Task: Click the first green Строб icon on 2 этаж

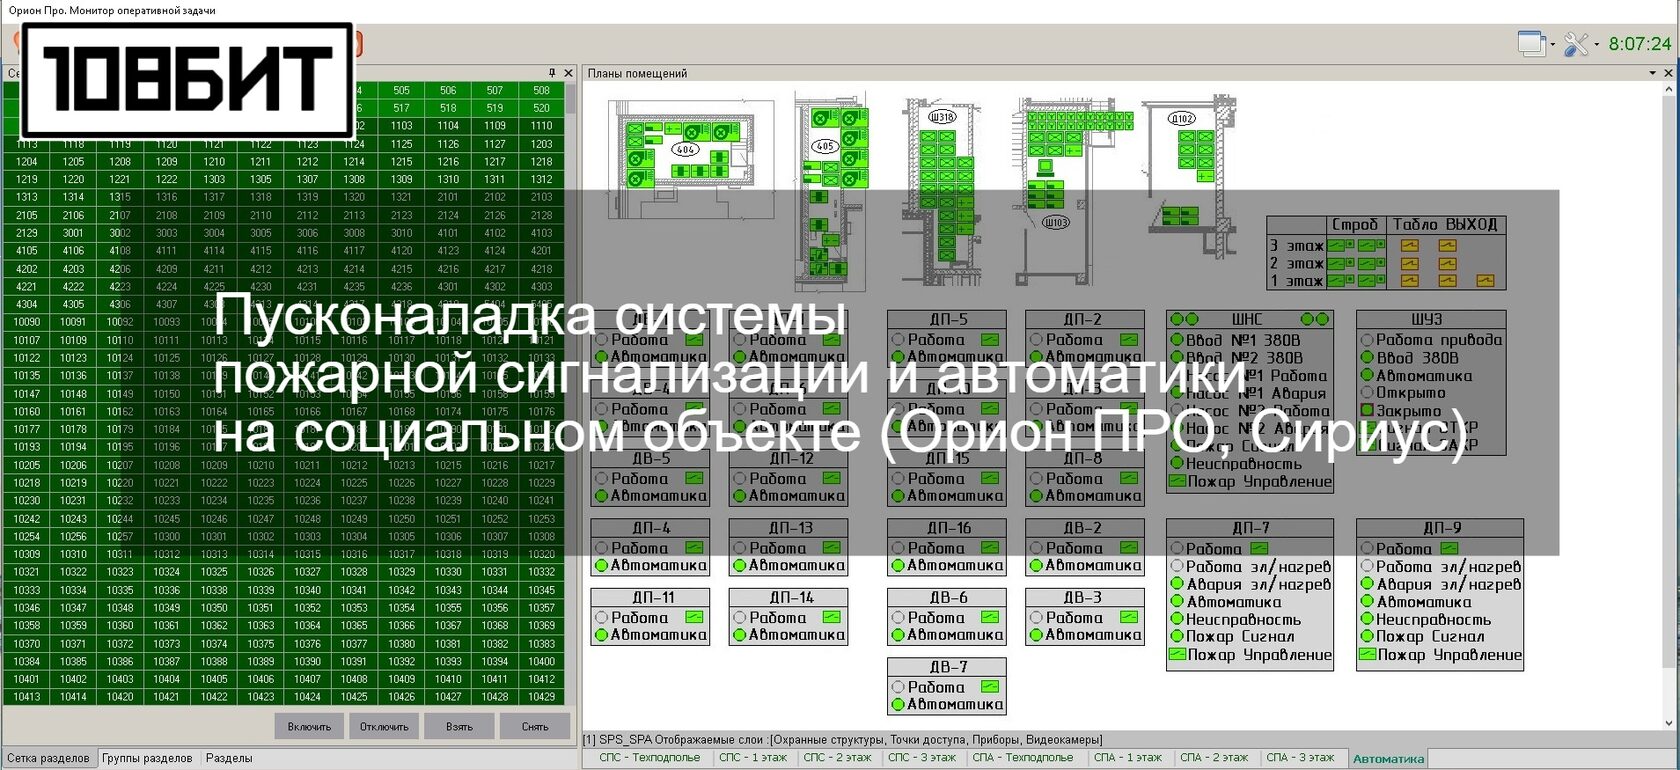Action: point(1335,264)
